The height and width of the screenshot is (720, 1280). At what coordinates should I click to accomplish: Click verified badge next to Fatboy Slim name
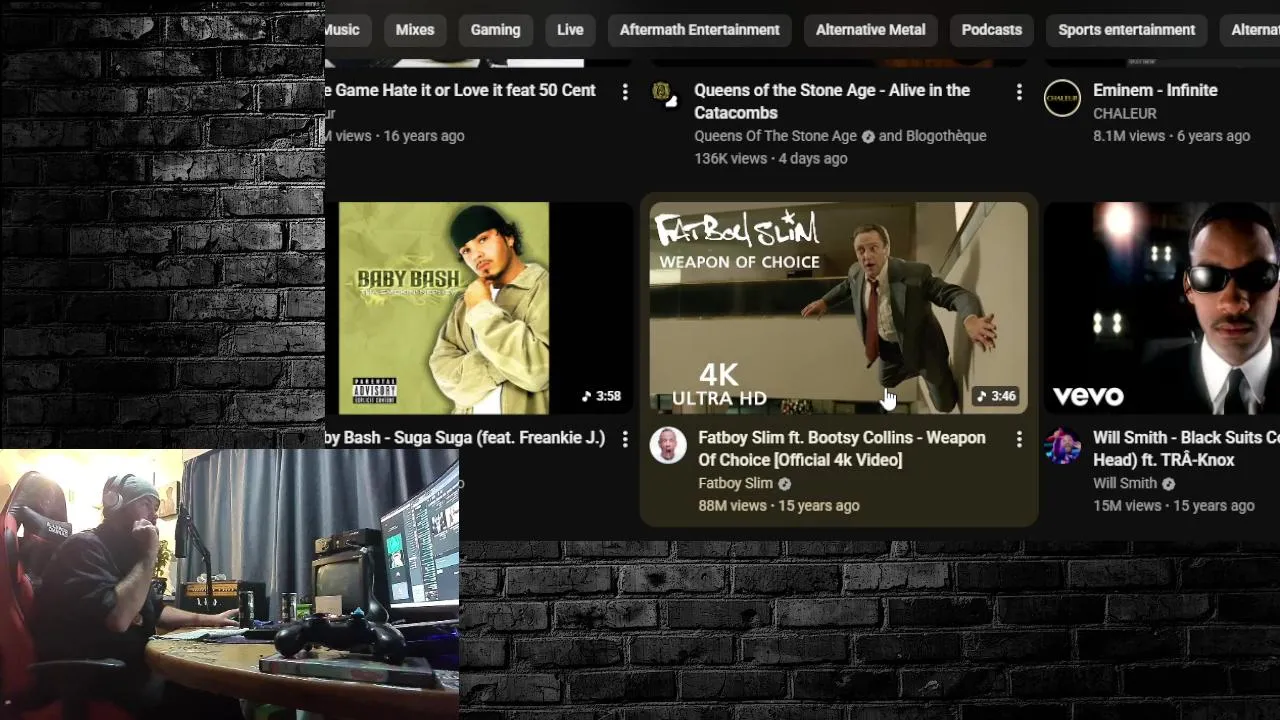[785, 484]
